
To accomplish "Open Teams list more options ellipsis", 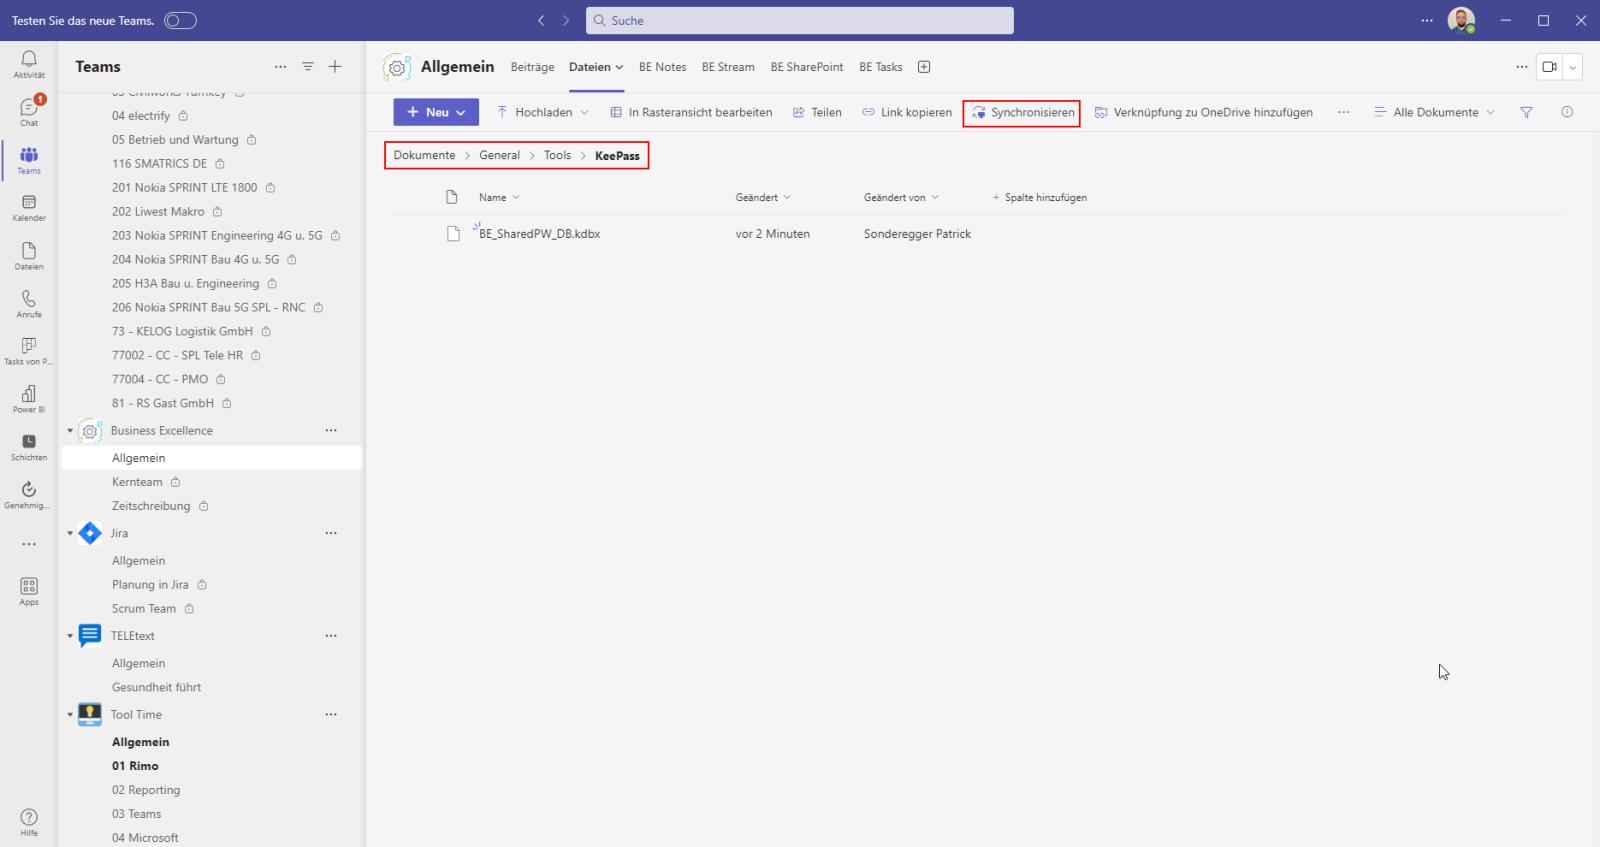I will tap(281, 66).
